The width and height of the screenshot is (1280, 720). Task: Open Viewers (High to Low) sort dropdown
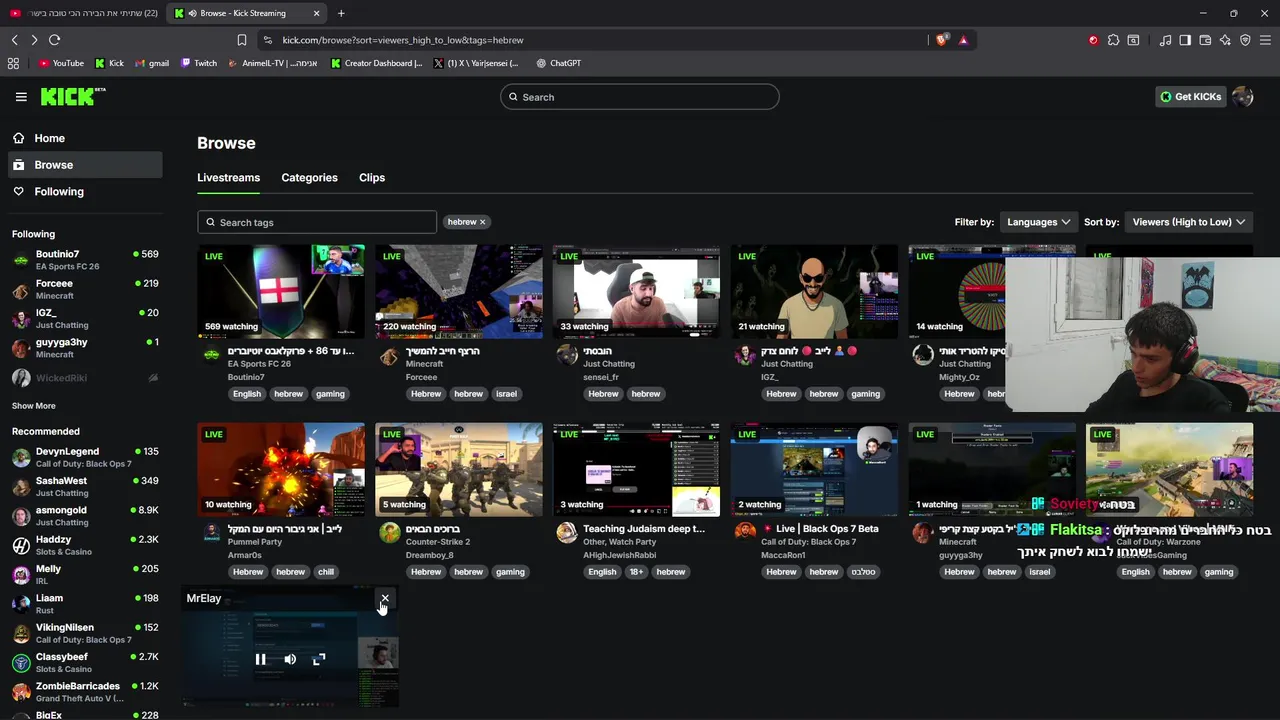click(1188, 222)
